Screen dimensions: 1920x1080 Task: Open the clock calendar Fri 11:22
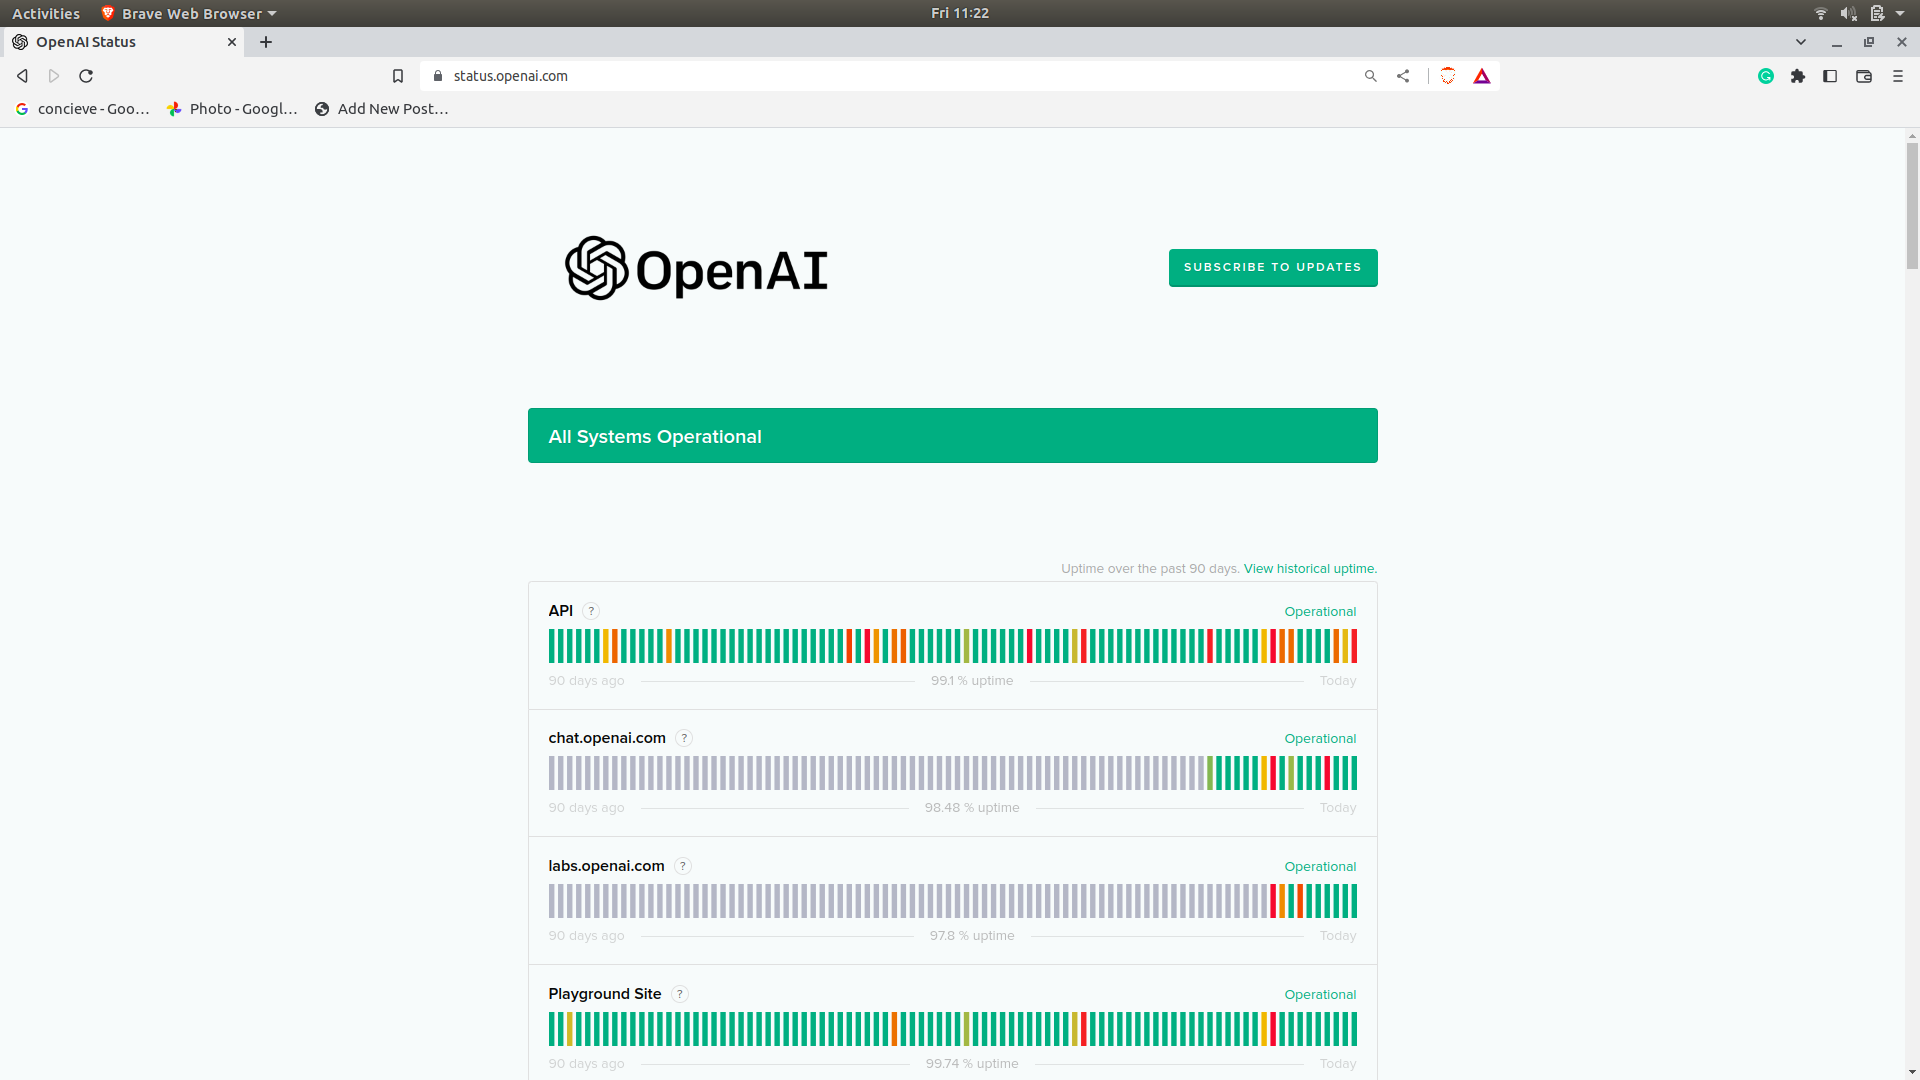coord(960,13)
